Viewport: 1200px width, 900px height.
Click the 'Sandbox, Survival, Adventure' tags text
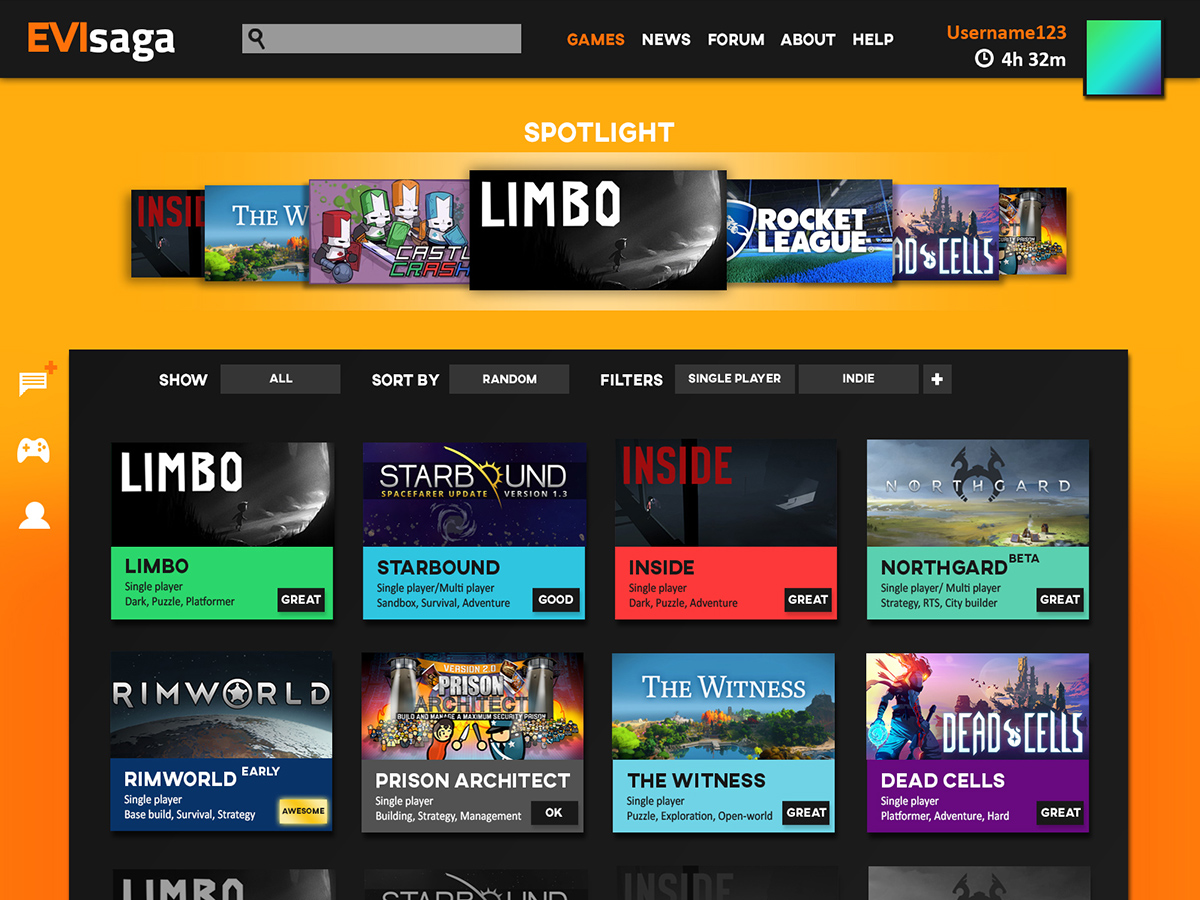pyautogui.click(x=443, y=603)
